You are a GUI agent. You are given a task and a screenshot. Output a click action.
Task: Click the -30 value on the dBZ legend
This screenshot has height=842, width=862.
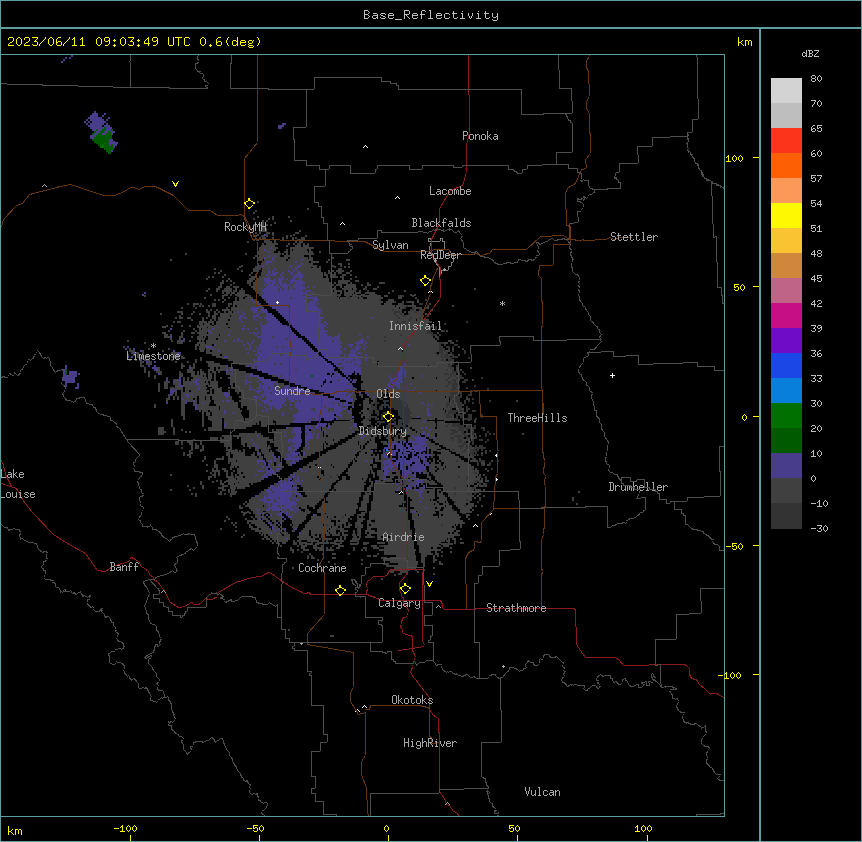819,528
